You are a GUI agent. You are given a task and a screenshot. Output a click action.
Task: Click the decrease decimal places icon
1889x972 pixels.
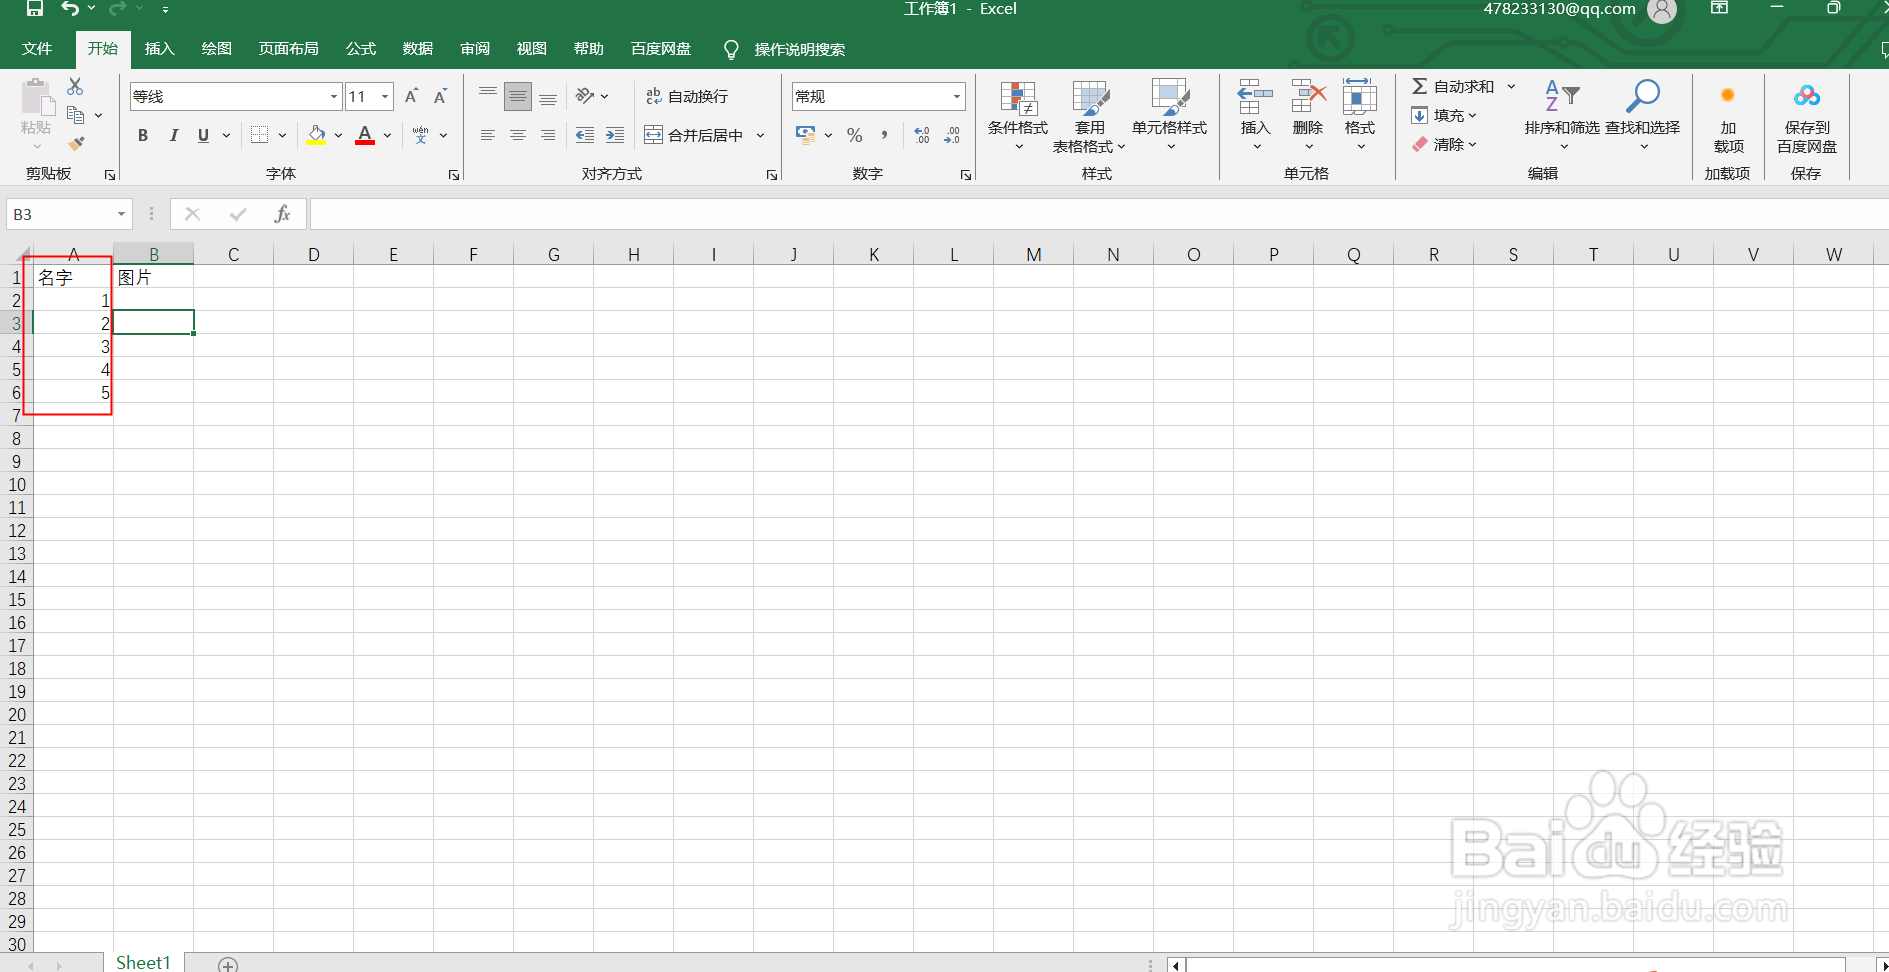coord(952,135)
